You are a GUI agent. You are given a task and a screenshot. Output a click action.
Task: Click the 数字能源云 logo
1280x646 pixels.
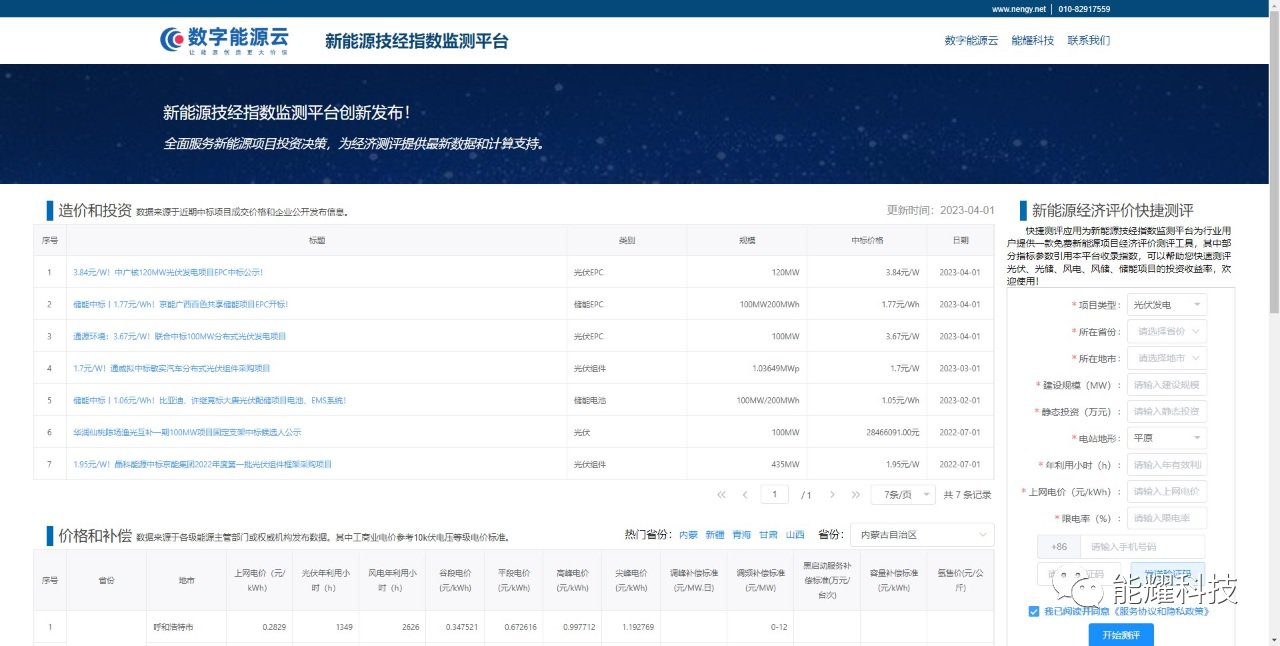coord(224,40)
